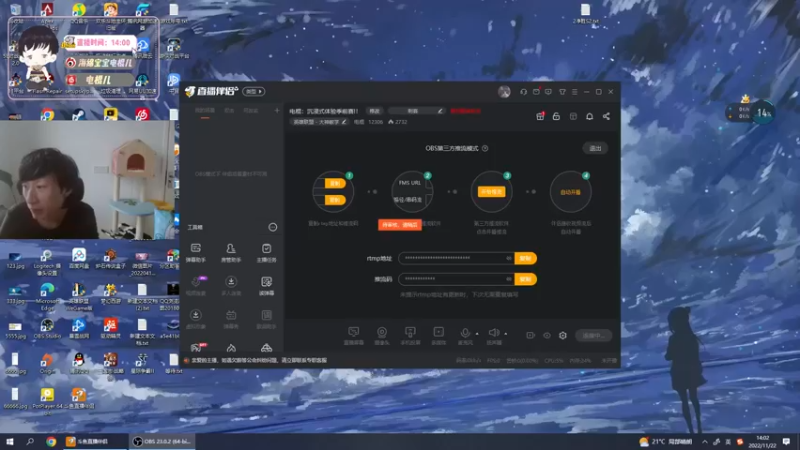
Task: Add the camera source from bottom toolbar
Action: coord(382,335)
